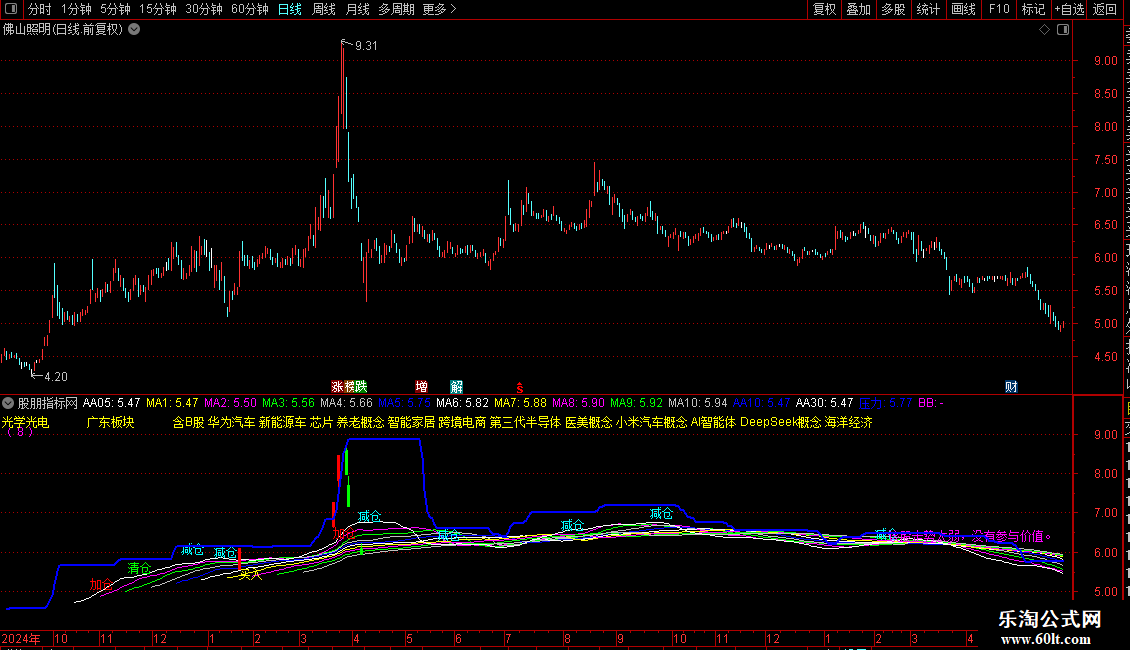The image size is (1130, 650).
Task: Click the 华为汽车 concept tag
Action: pyautogui.click(x=231, y=422)
